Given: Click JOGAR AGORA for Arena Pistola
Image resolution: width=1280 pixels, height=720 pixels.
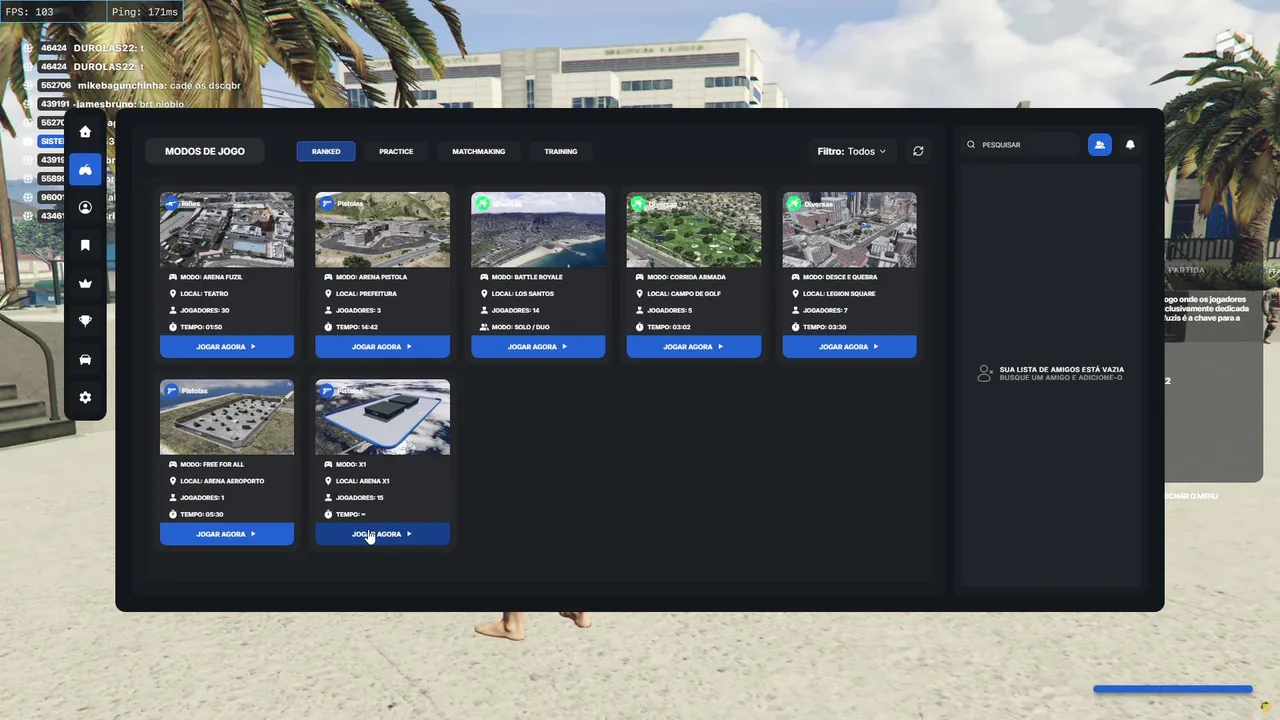Looking at the screenshot, I should [382, 347].
